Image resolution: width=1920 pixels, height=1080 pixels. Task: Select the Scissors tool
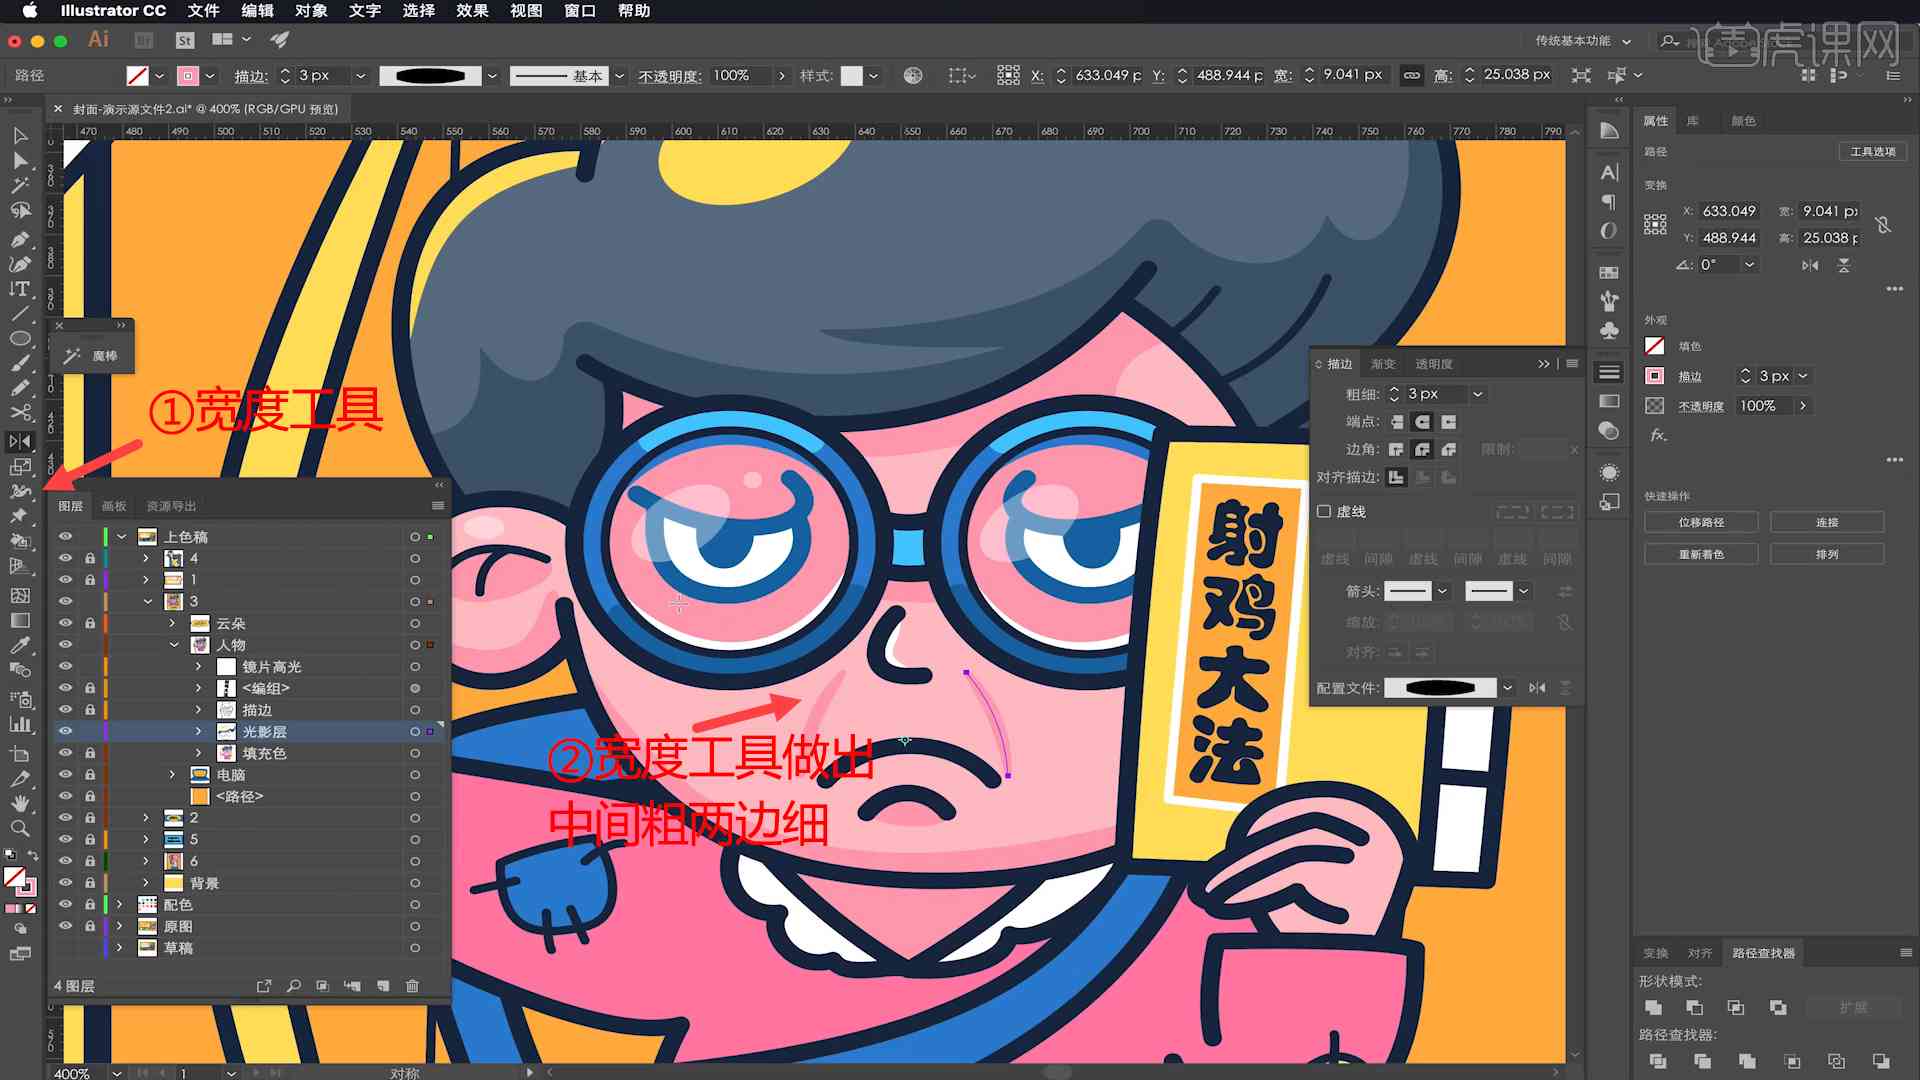(19, 412)
